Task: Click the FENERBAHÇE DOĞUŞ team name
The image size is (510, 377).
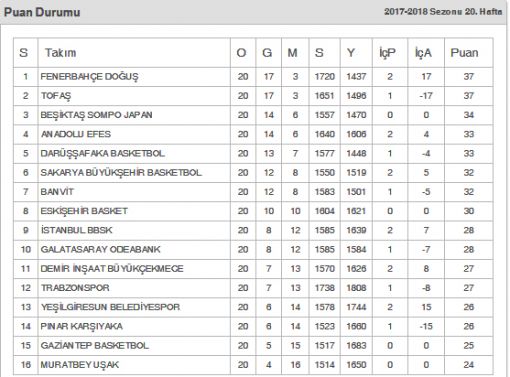Action: click(89, 77)
